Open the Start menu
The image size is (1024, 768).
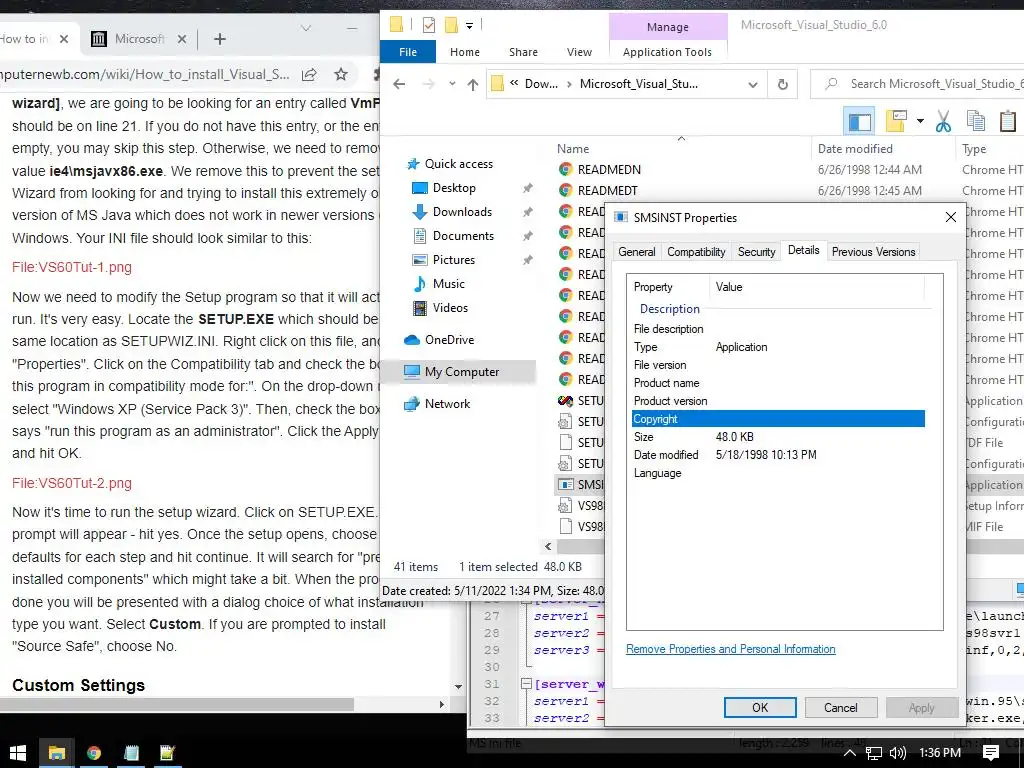point(18,753)
